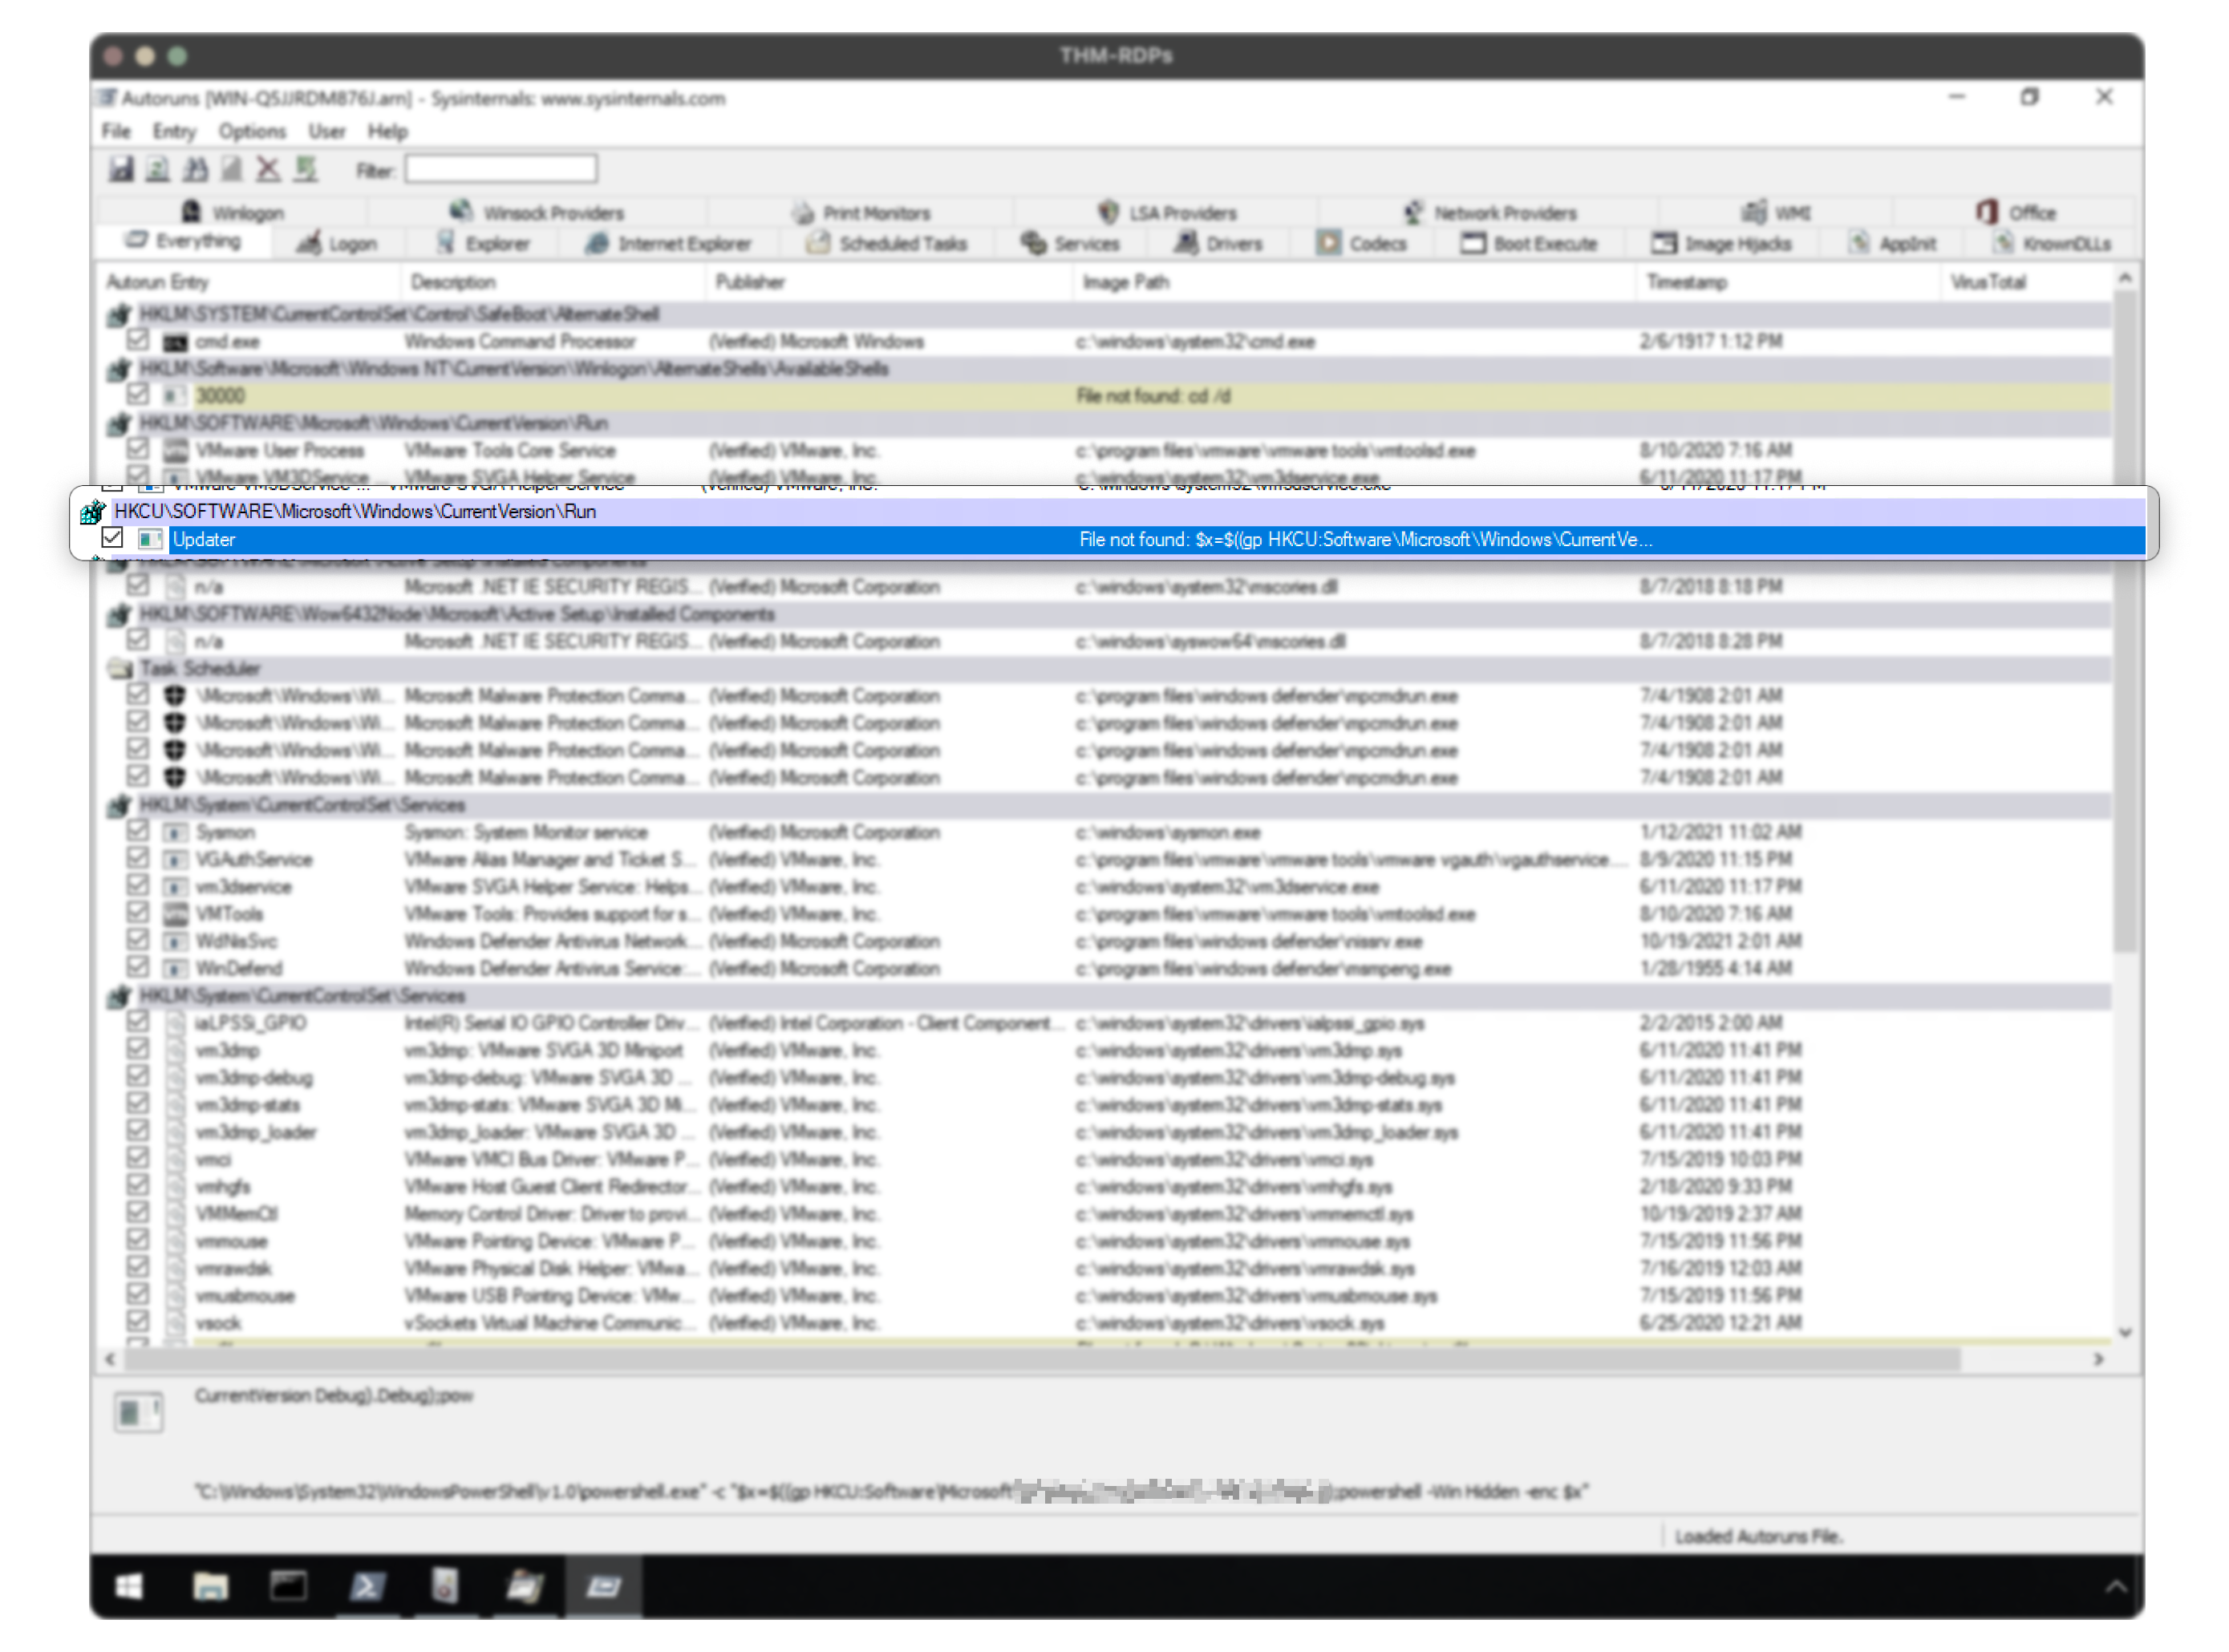Click the entry icon in the details pane
This screenshot has height=1652, width=2229.
click(x=138, y=1413)
